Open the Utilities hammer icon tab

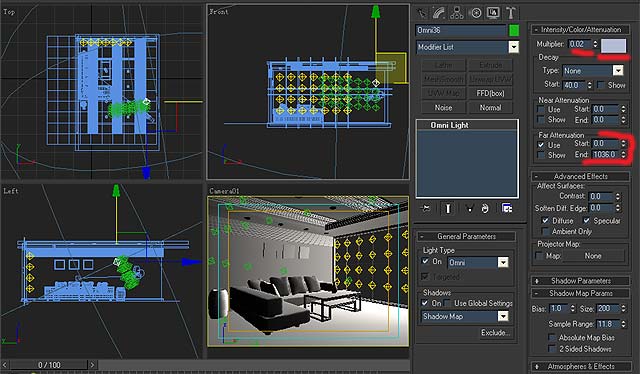tap(511, 13)
